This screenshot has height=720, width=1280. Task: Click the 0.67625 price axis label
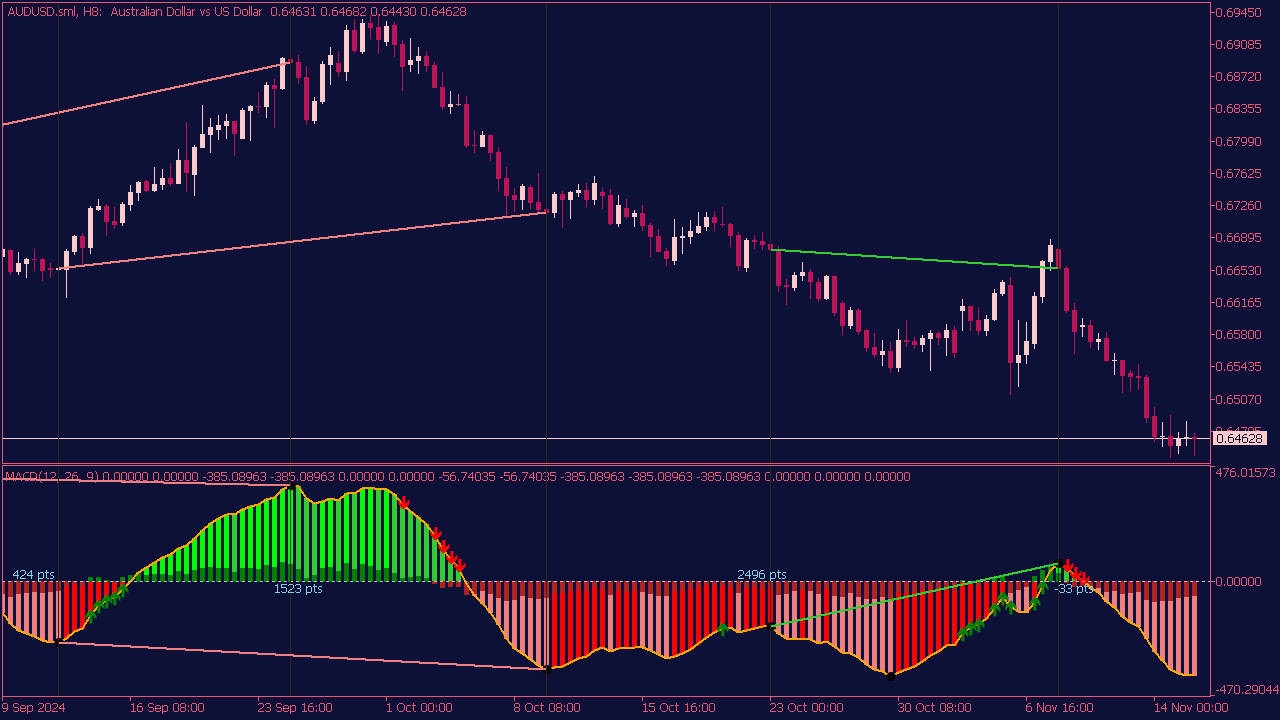coord(1238,173)
